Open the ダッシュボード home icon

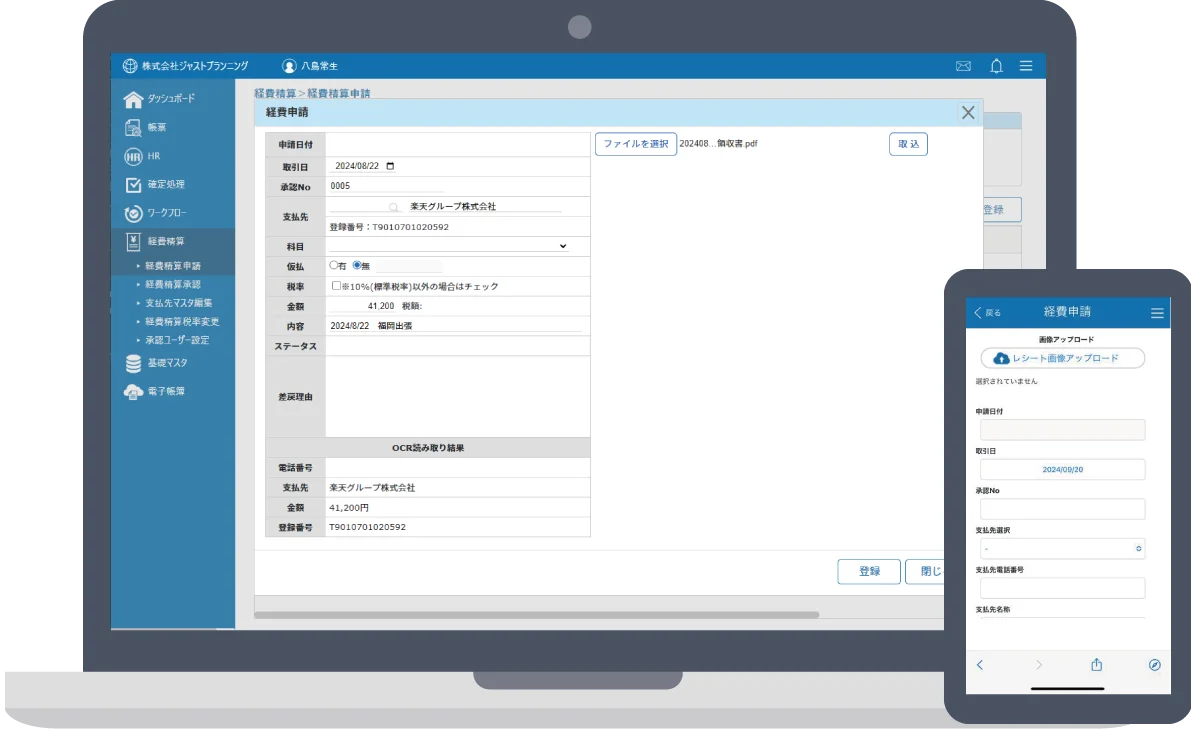click(133, 99)
